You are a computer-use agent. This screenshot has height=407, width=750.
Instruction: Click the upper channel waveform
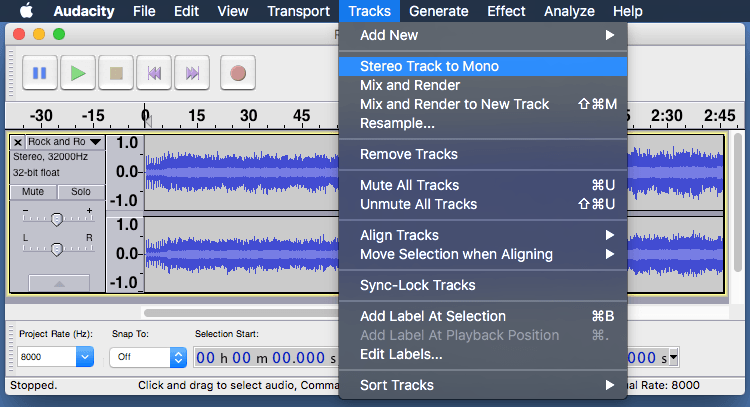pyautogui.click(x=242, y=172)
